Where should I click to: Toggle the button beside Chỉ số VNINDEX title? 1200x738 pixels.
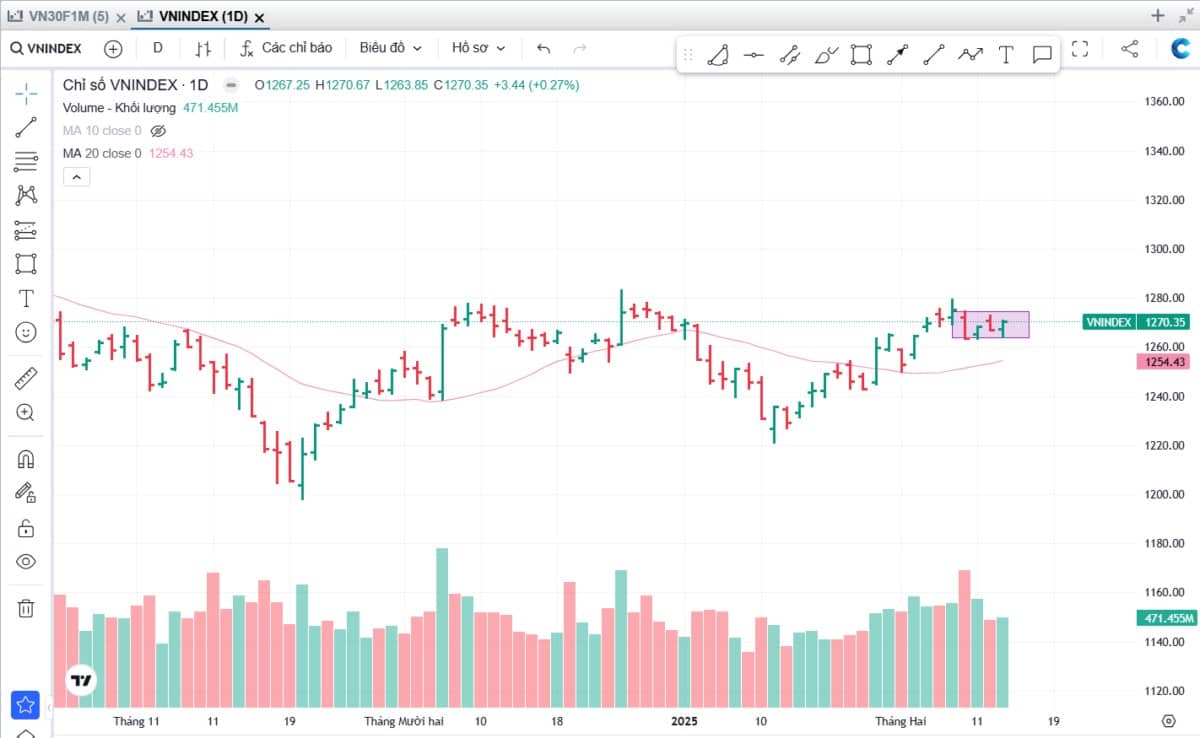[231, 85]
